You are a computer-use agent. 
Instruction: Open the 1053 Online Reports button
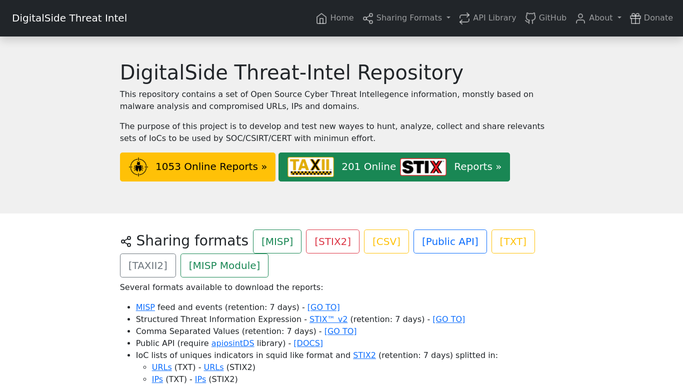(198, 167)
